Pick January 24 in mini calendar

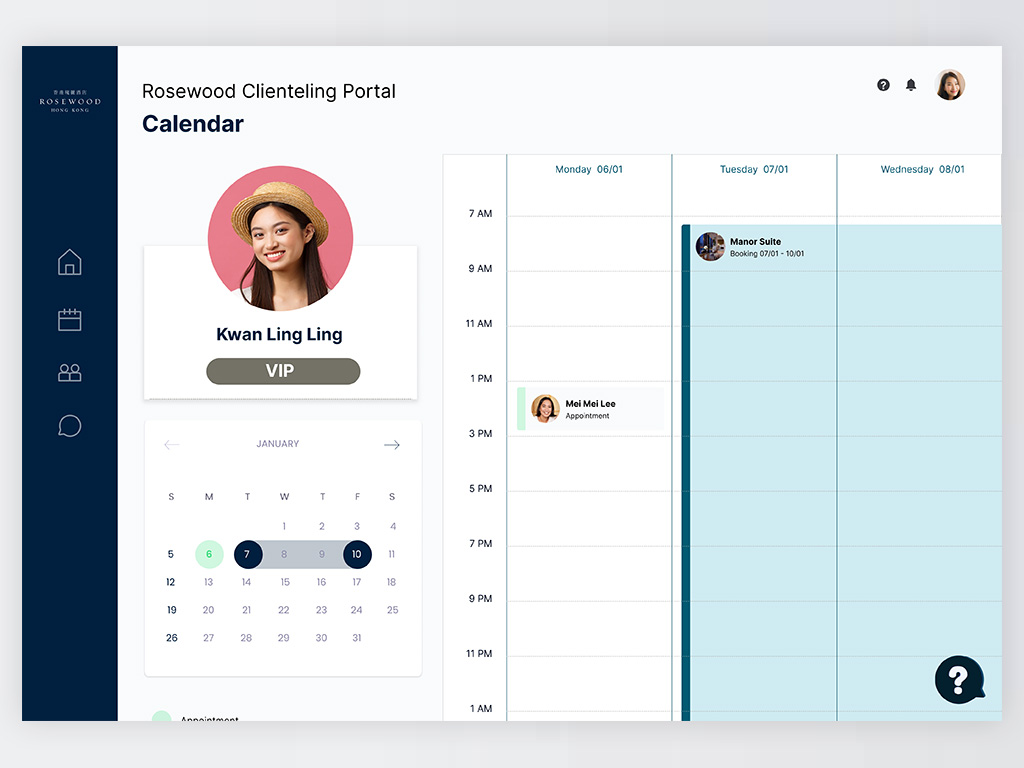[356, 610]
